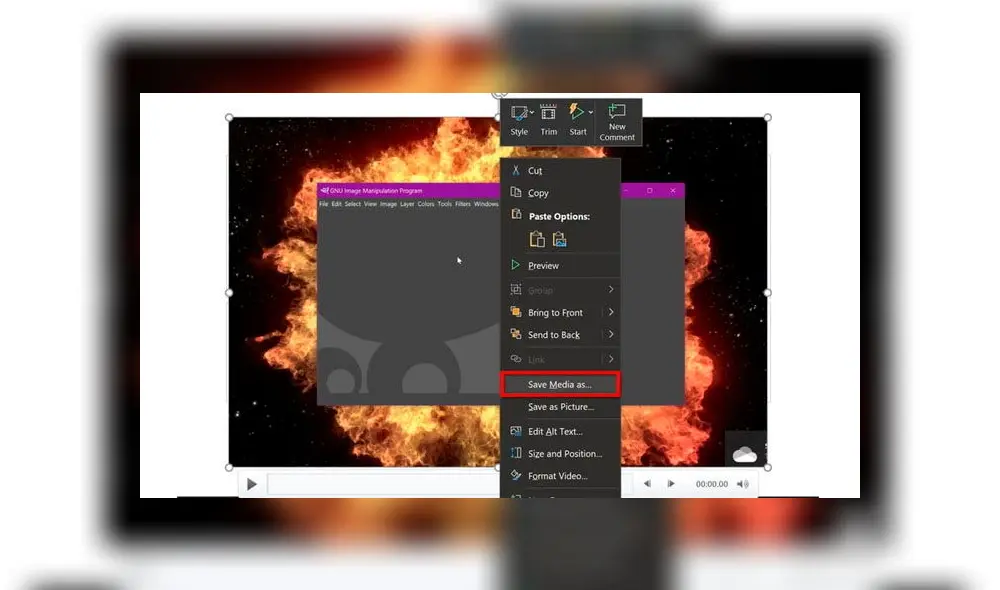This screenshot has width=1000, height=590.
Task: Select Save Media as from context menu
Action: (x=560, y=384)
